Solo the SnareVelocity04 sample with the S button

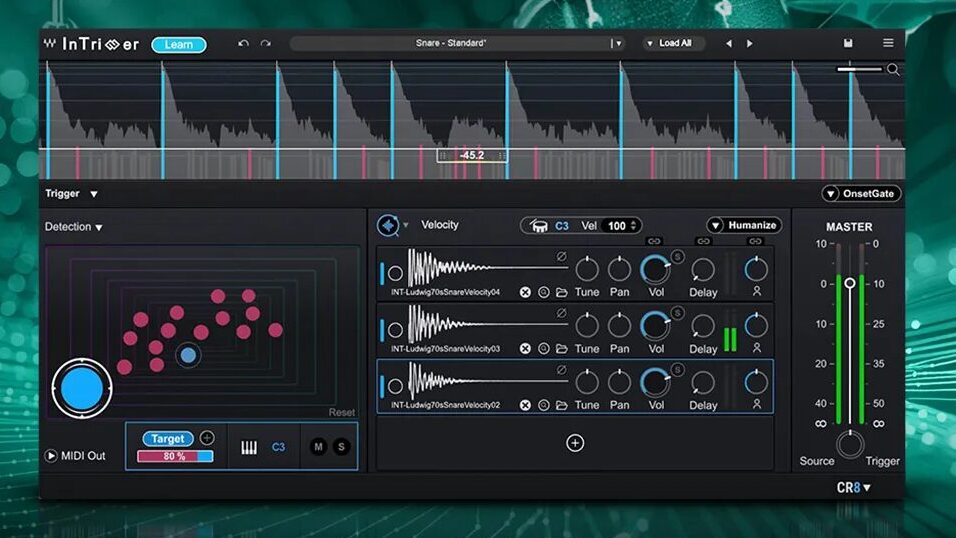click(677, 256)
